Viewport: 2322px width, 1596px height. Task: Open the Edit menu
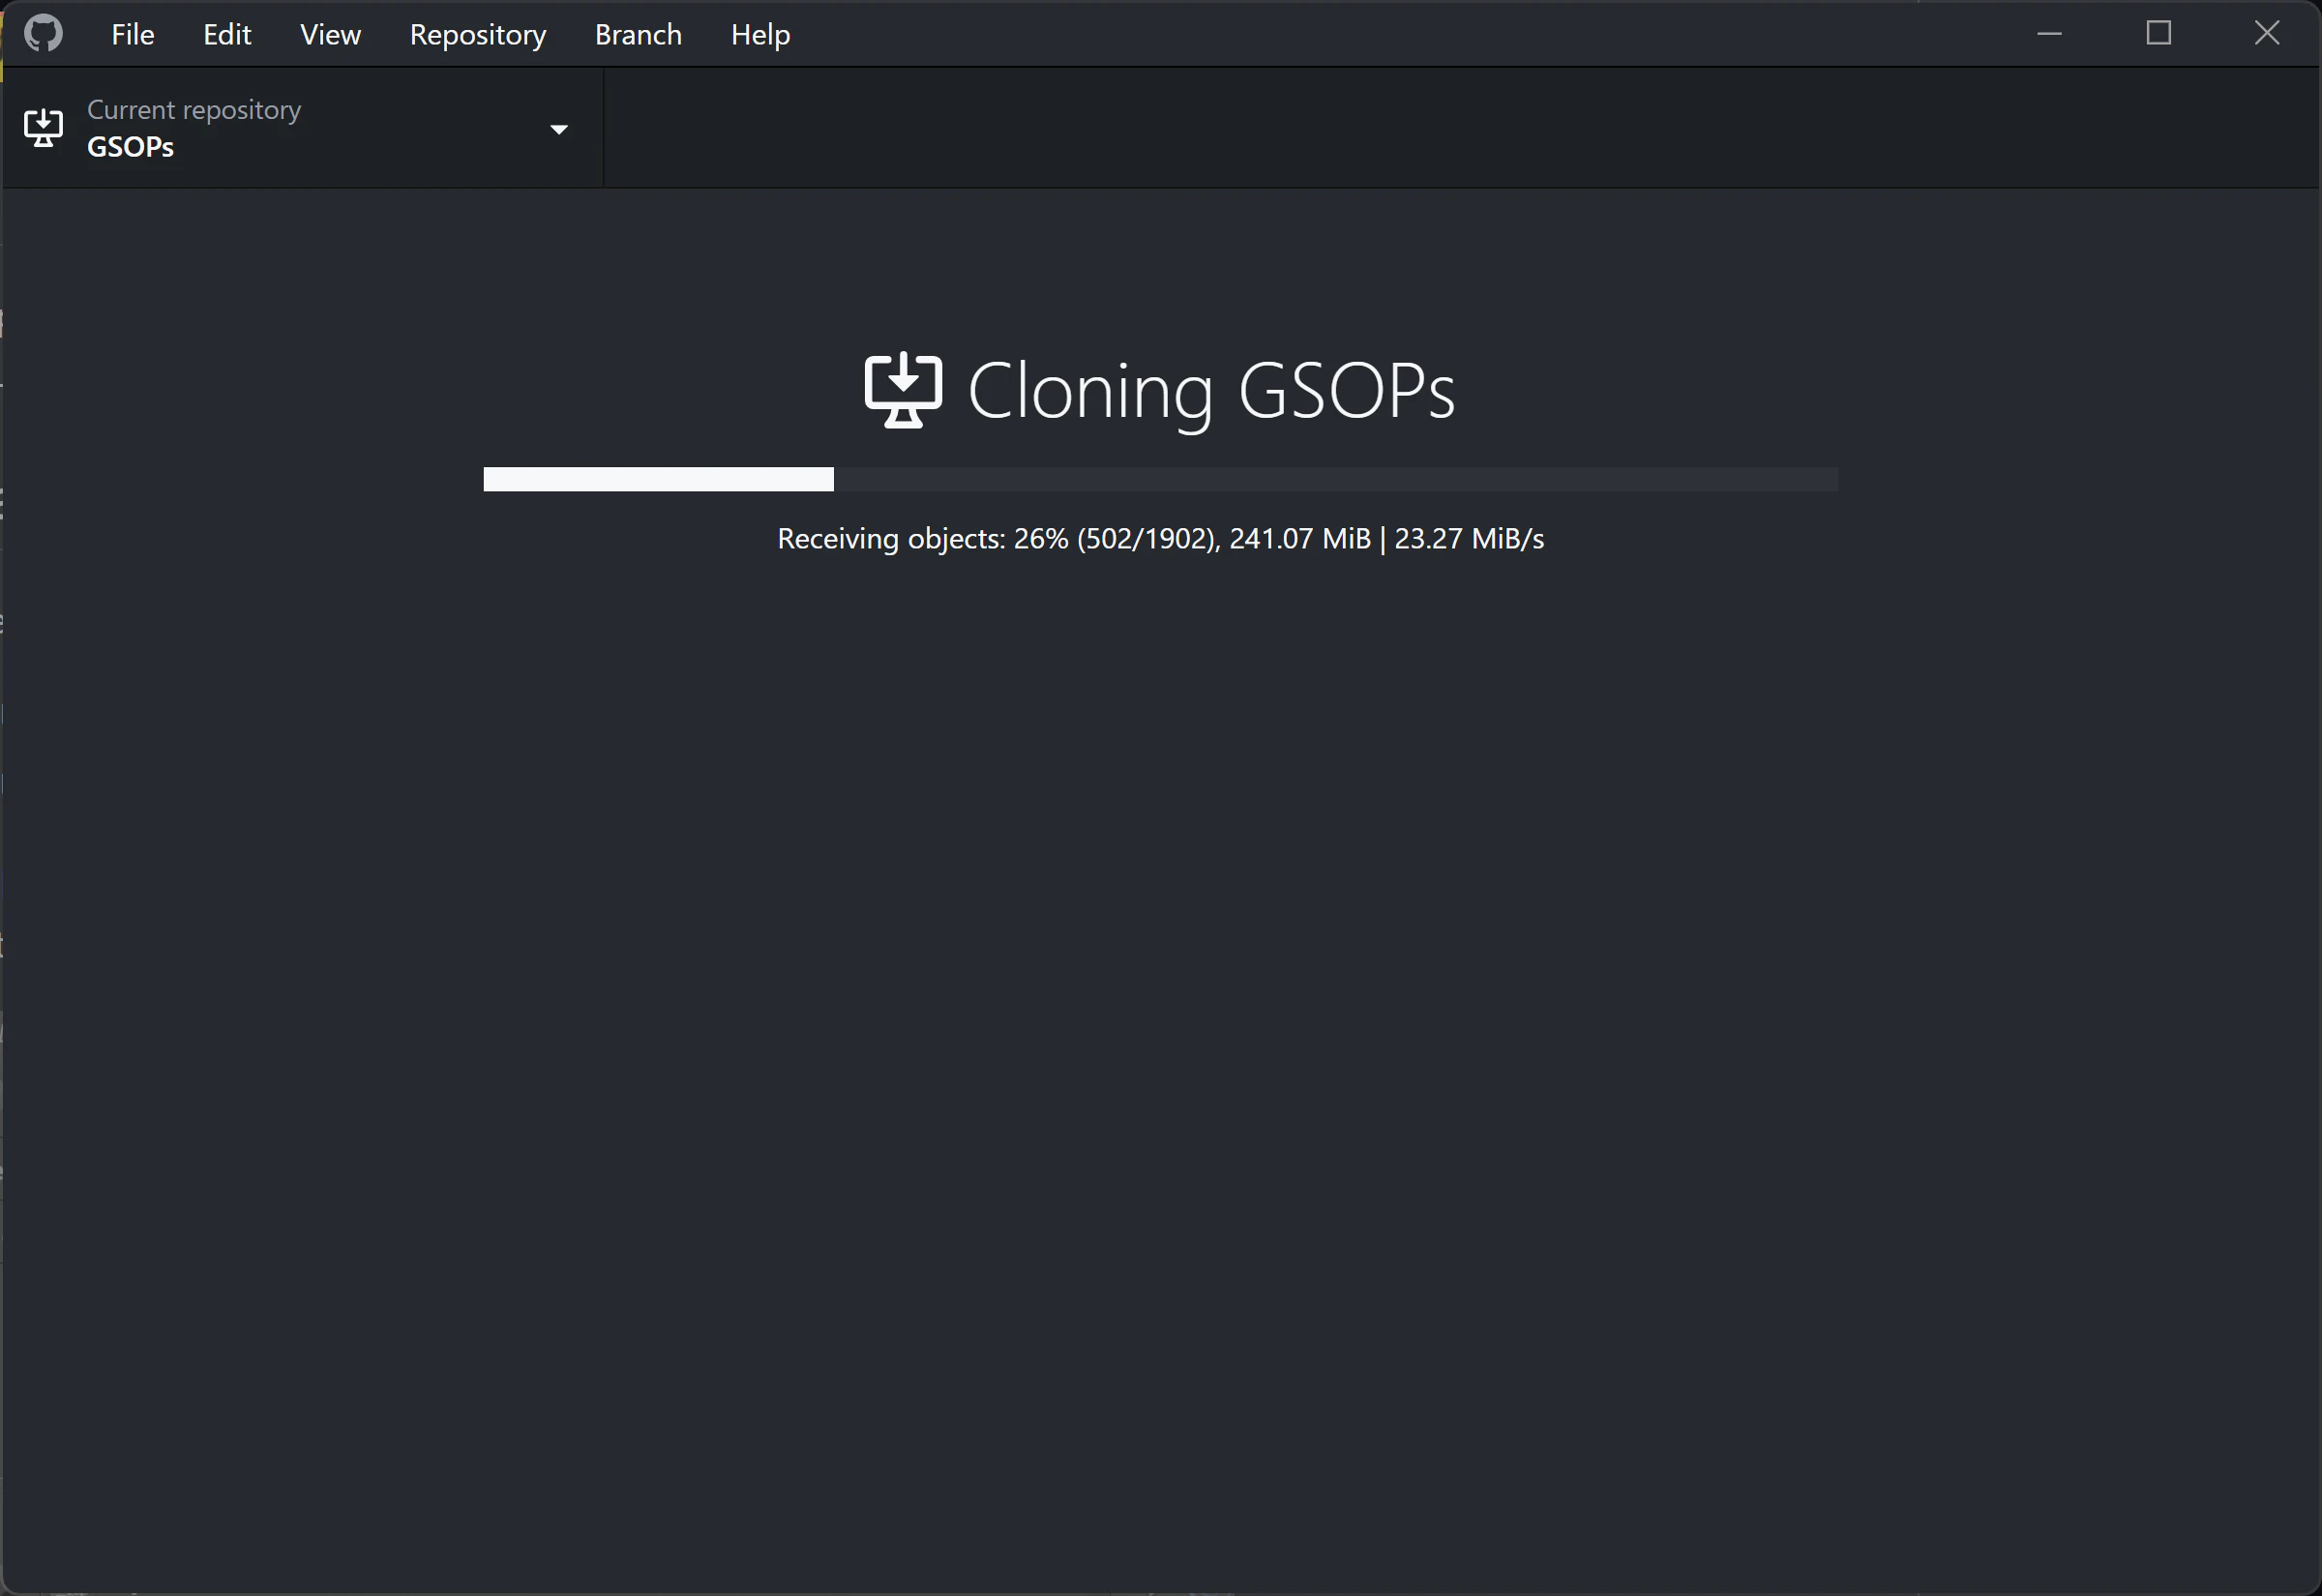click(x=227, y=35)
